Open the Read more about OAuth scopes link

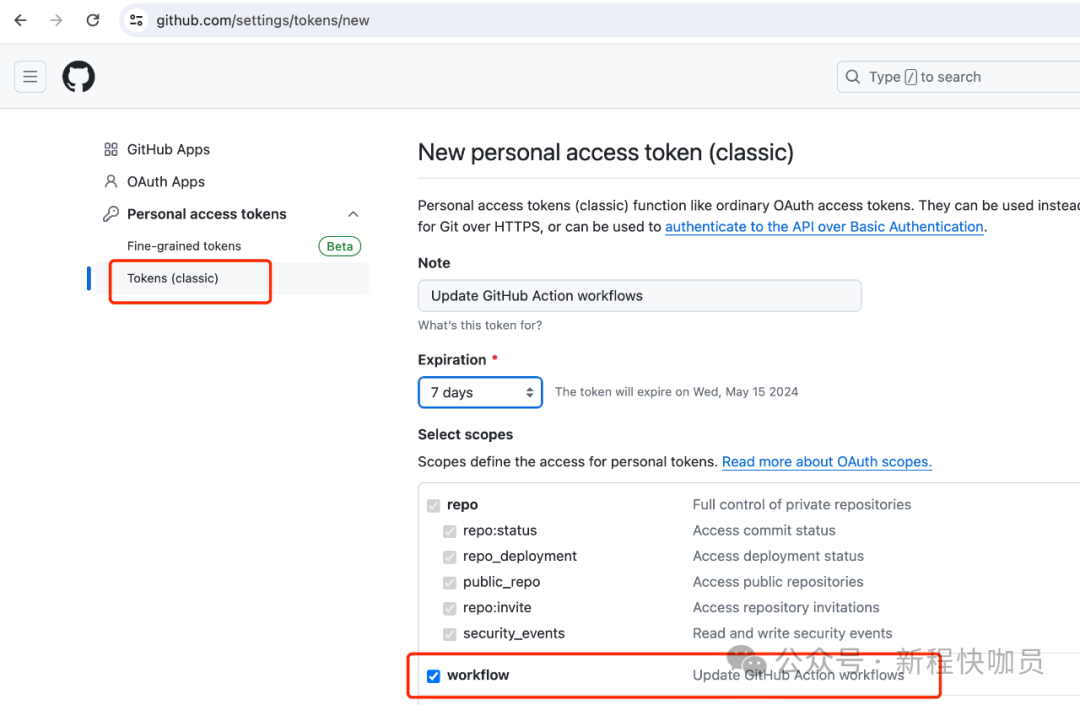click(x=826, y=462)
